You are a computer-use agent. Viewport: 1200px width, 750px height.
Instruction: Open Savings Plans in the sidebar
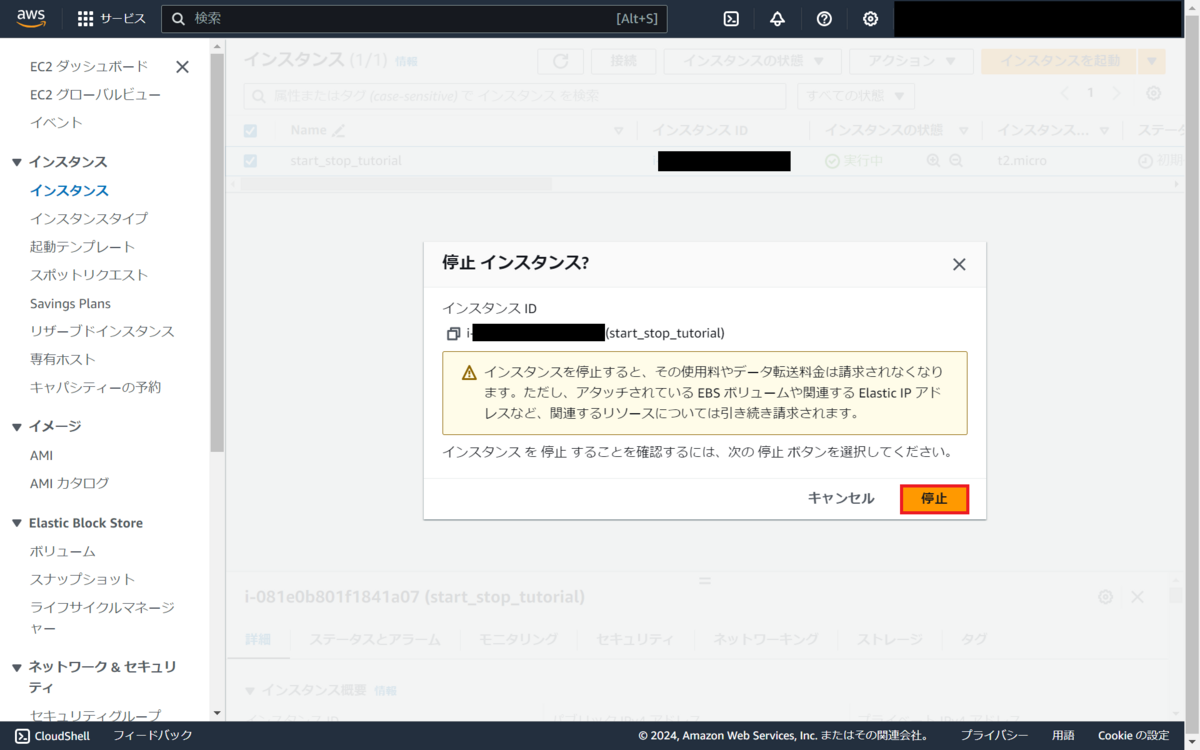70,303
